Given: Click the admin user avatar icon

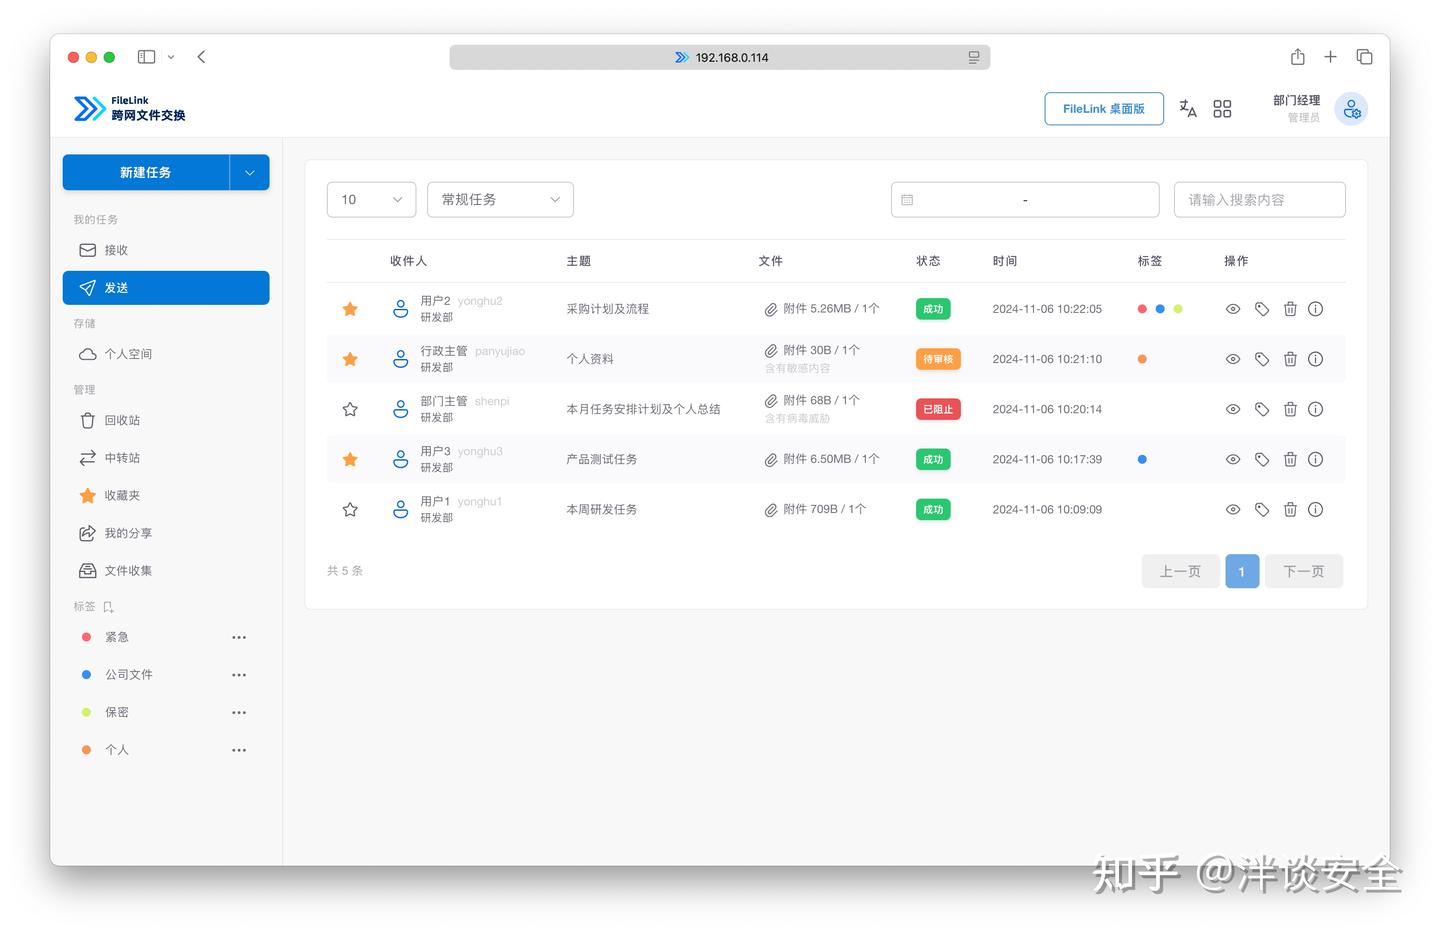Looking at the screenshot, I should [1351, 109].
